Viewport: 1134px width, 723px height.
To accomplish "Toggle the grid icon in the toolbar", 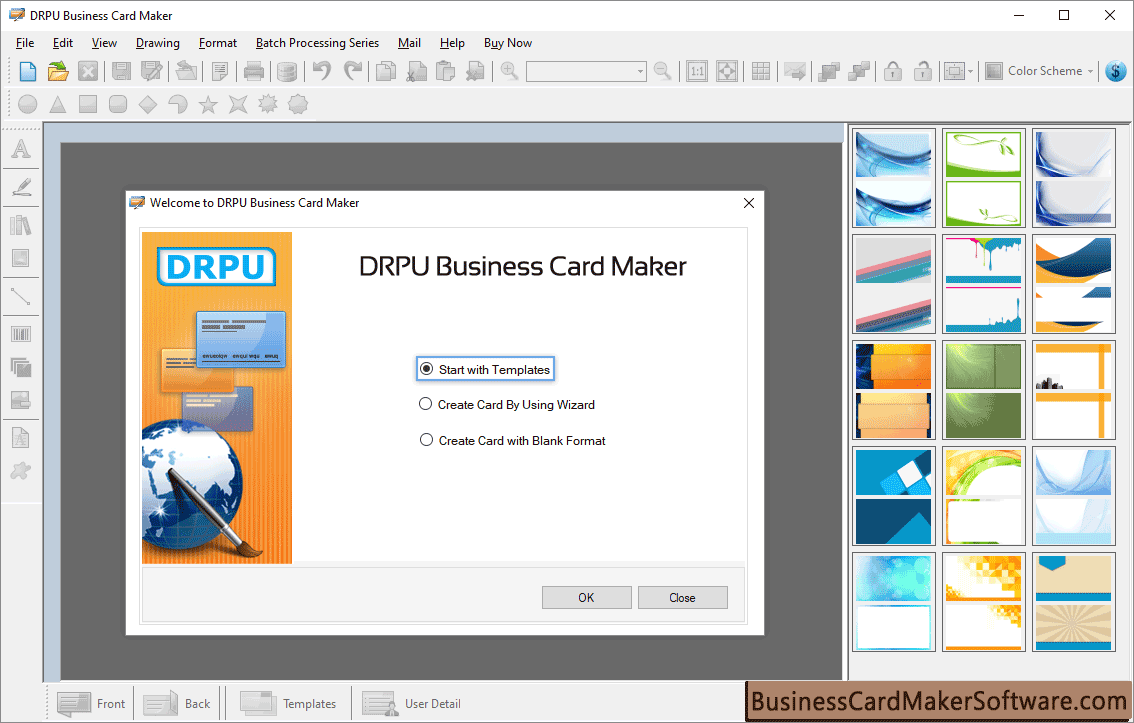I will (x=761, y=71).
